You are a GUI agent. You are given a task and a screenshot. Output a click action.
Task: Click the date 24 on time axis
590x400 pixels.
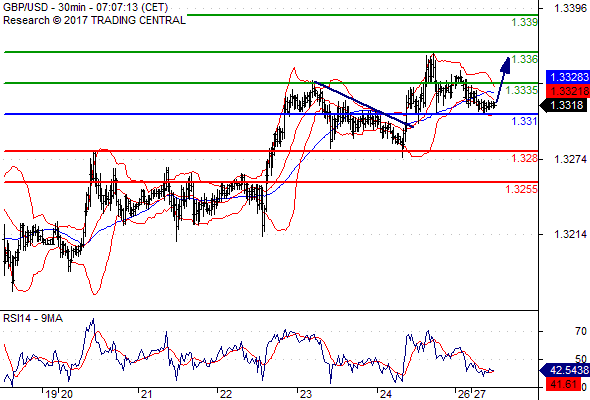click(x=386, y=394)
